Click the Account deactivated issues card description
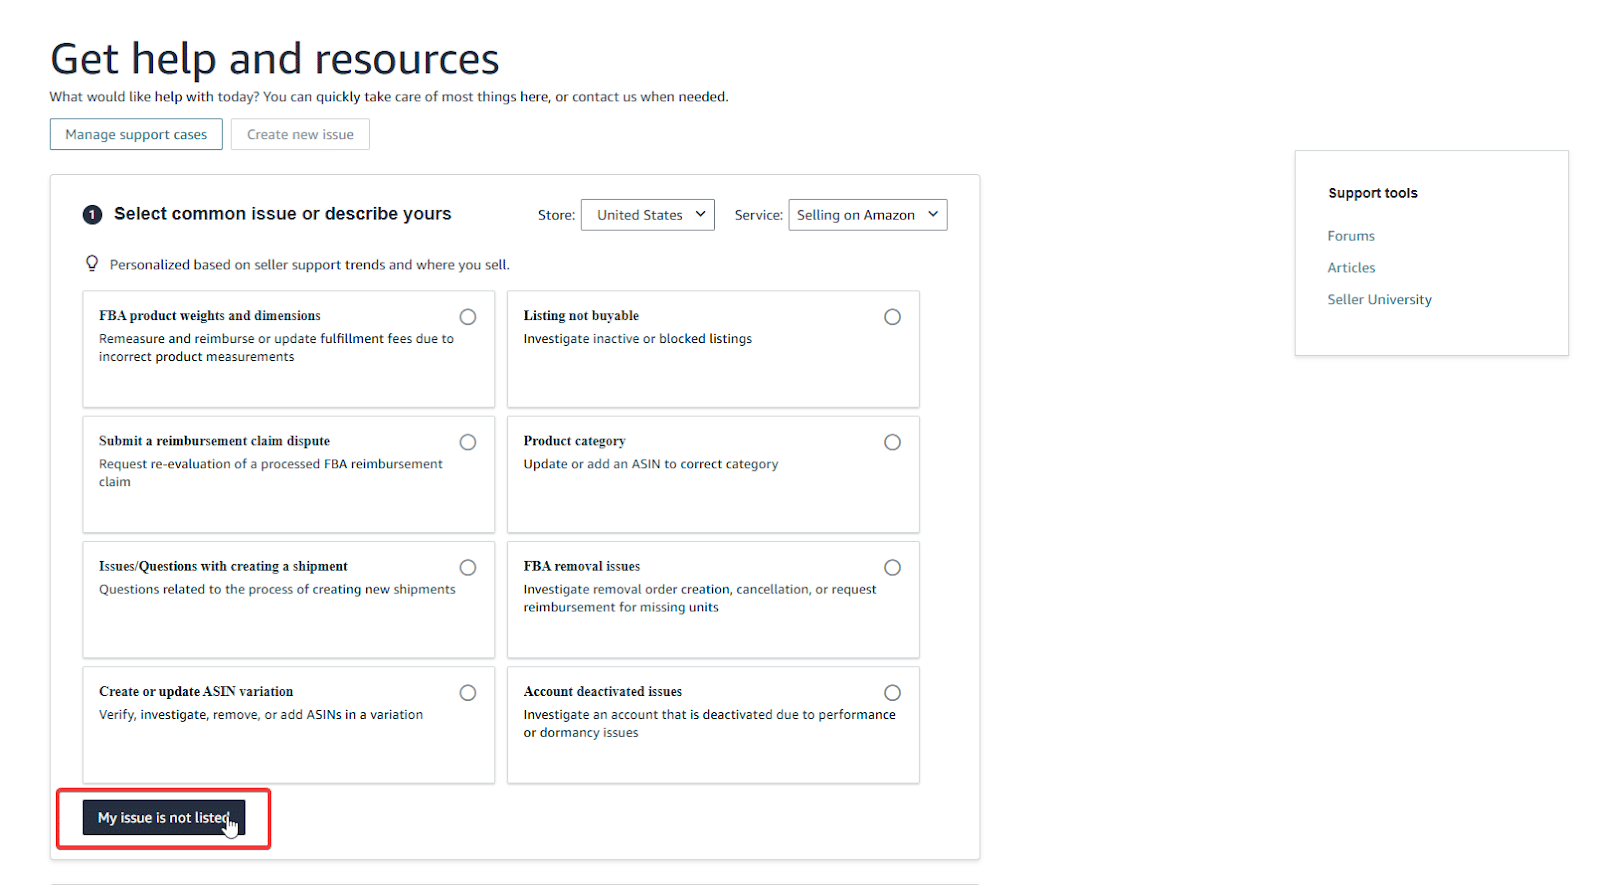Image resolution: width=1600 pixels, height=885 pixels. 709,724
